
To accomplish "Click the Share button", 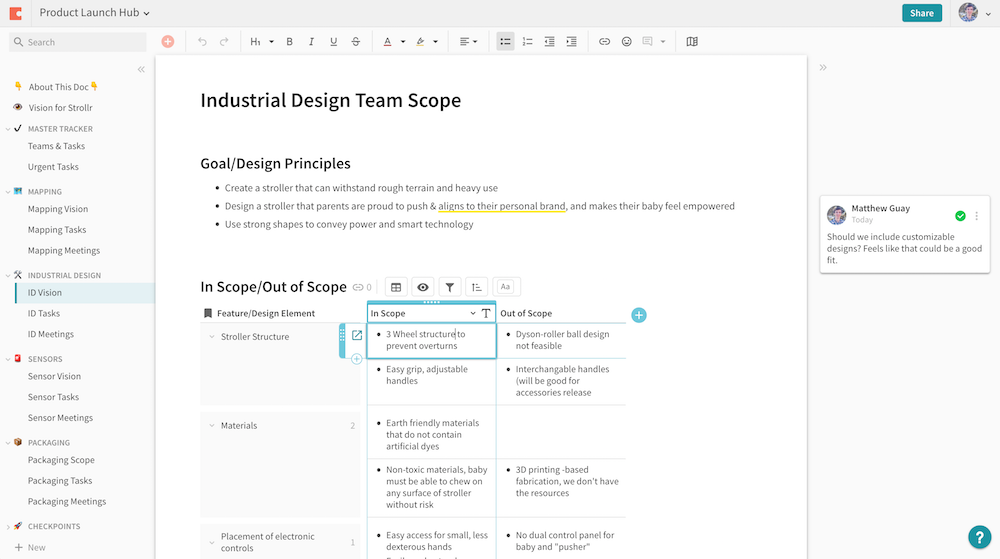I will [x=921, y=13].
